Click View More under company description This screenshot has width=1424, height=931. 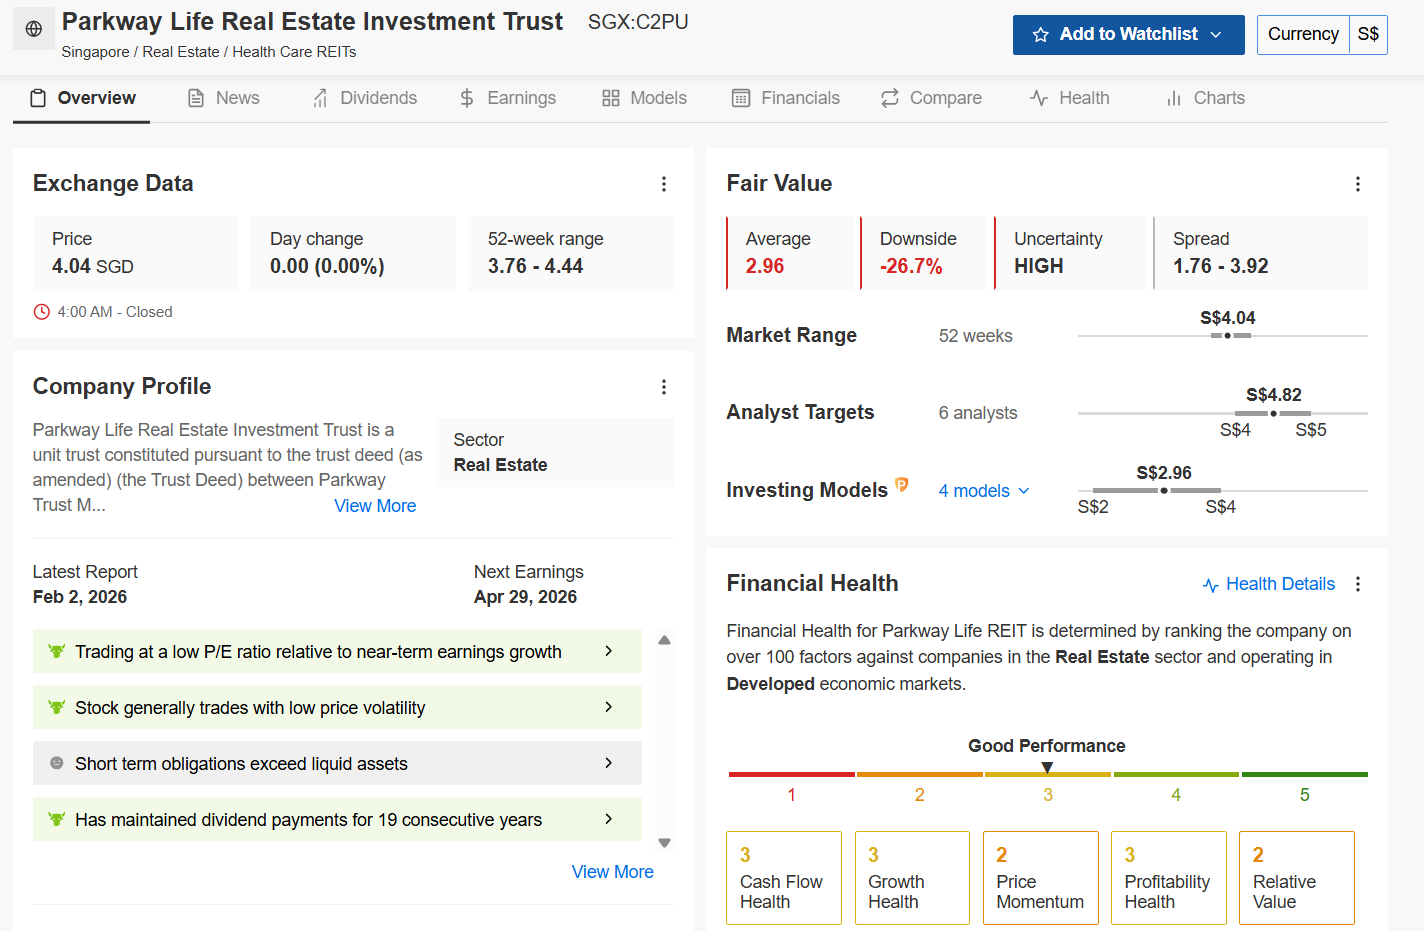[x=375, y=506]
